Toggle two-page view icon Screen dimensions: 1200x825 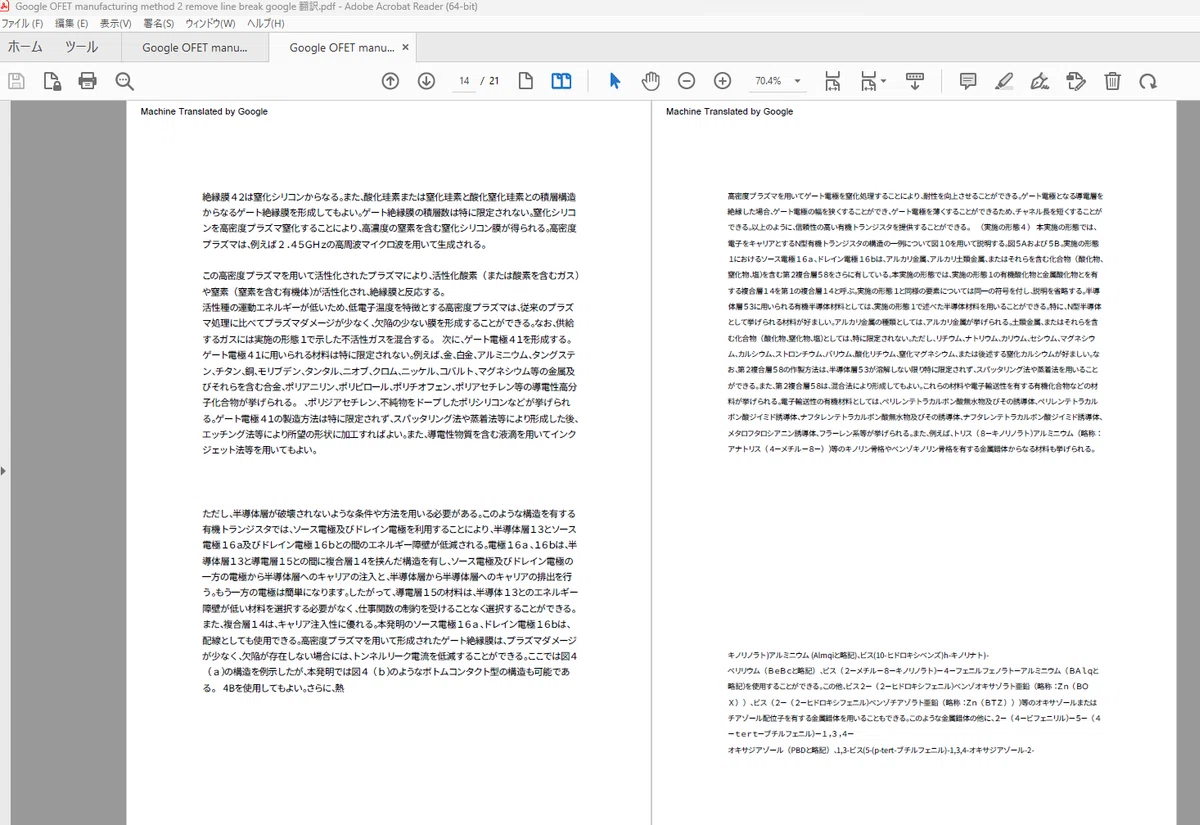point(562,81)
